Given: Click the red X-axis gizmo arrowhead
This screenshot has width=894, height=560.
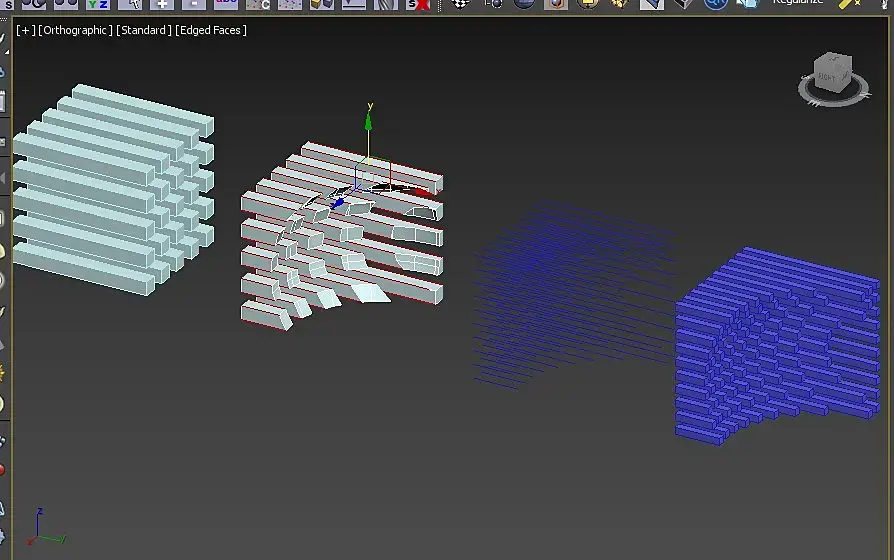Looking at the screenshot, I should [422, 193].
